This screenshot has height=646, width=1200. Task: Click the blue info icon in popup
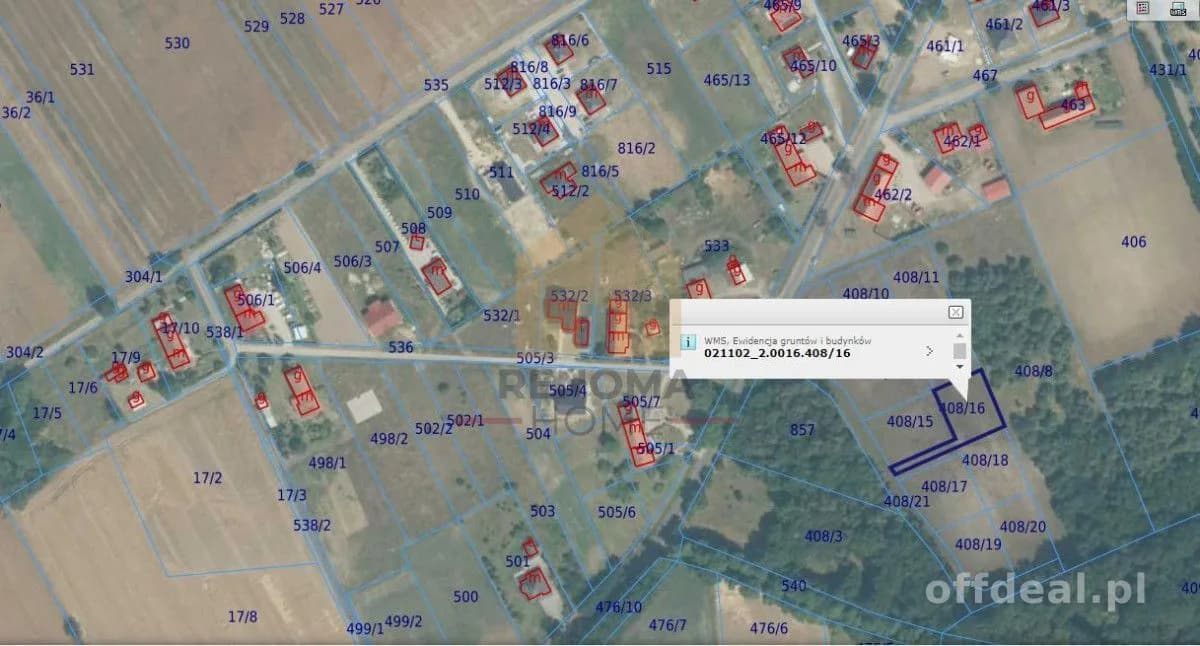click(x=688, y=342)
